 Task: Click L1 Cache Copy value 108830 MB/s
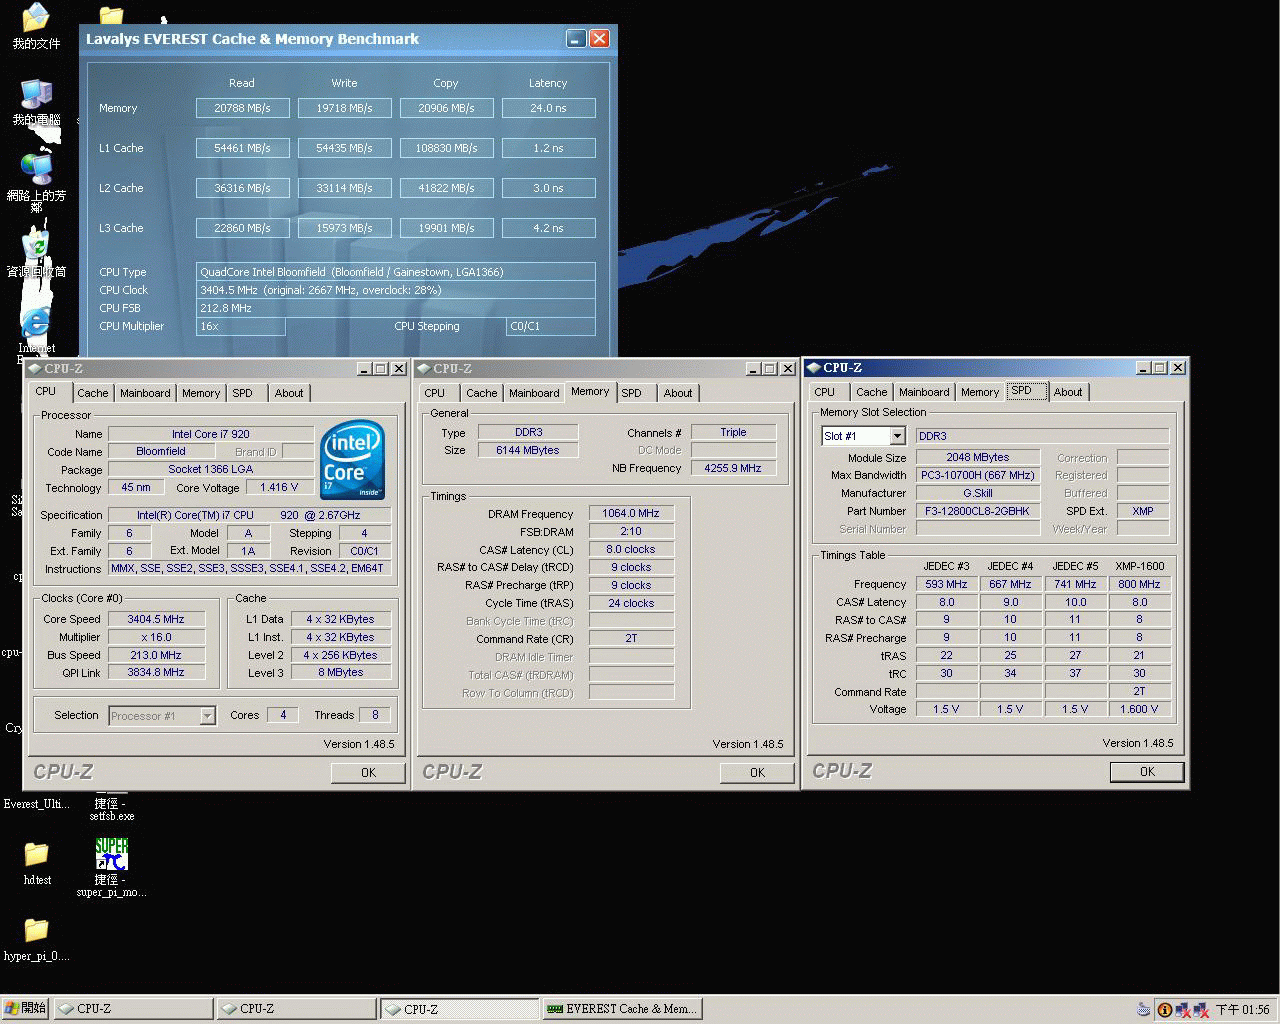(x=446, y=148)
